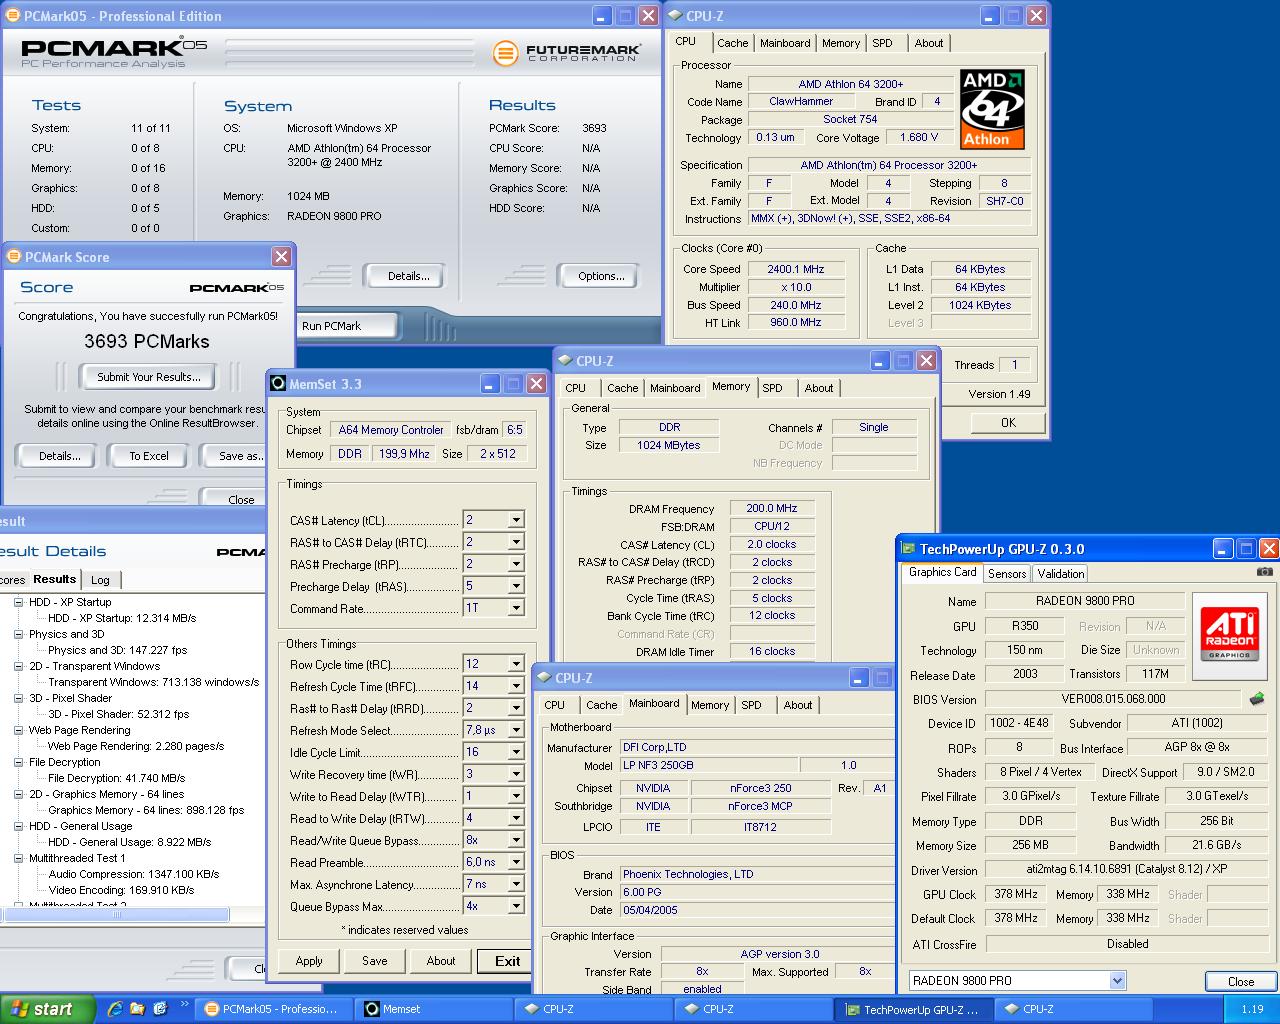Open the Mainboard tab in top CPU-Z window

tap(785, 43)
